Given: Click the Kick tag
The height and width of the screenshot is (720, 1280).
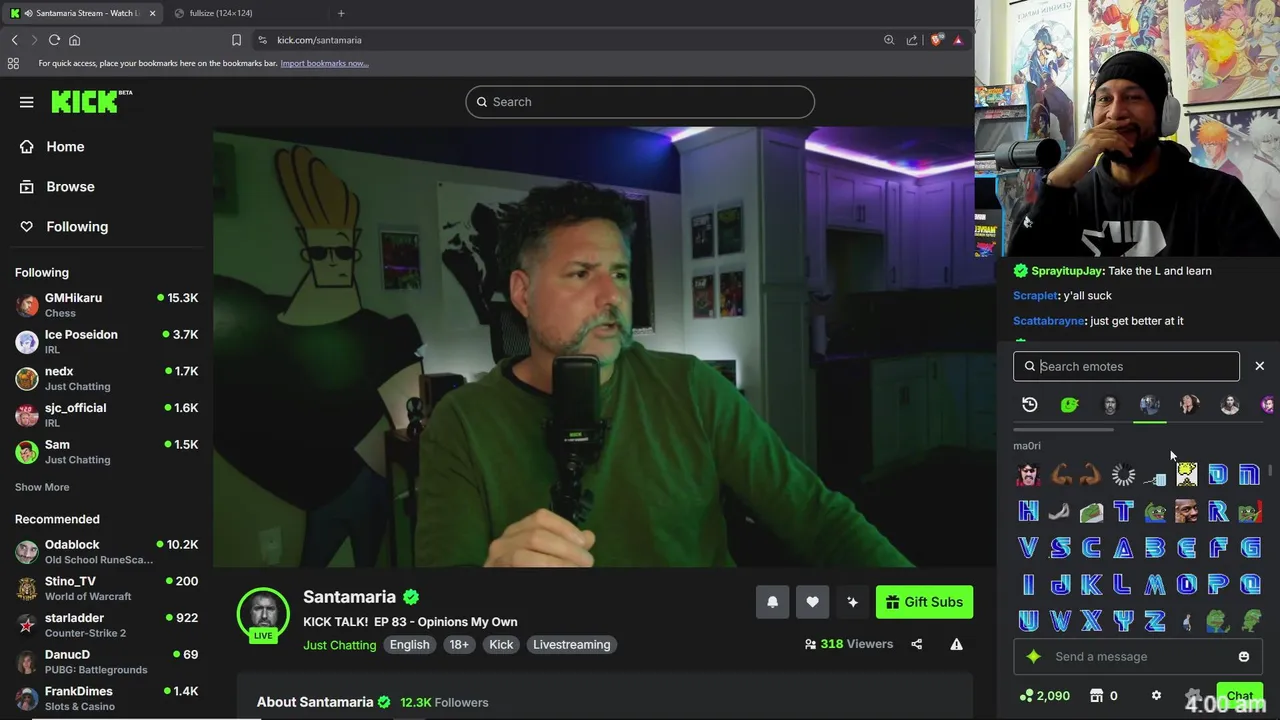Looking at the screenshot, I should click(501, 645).
